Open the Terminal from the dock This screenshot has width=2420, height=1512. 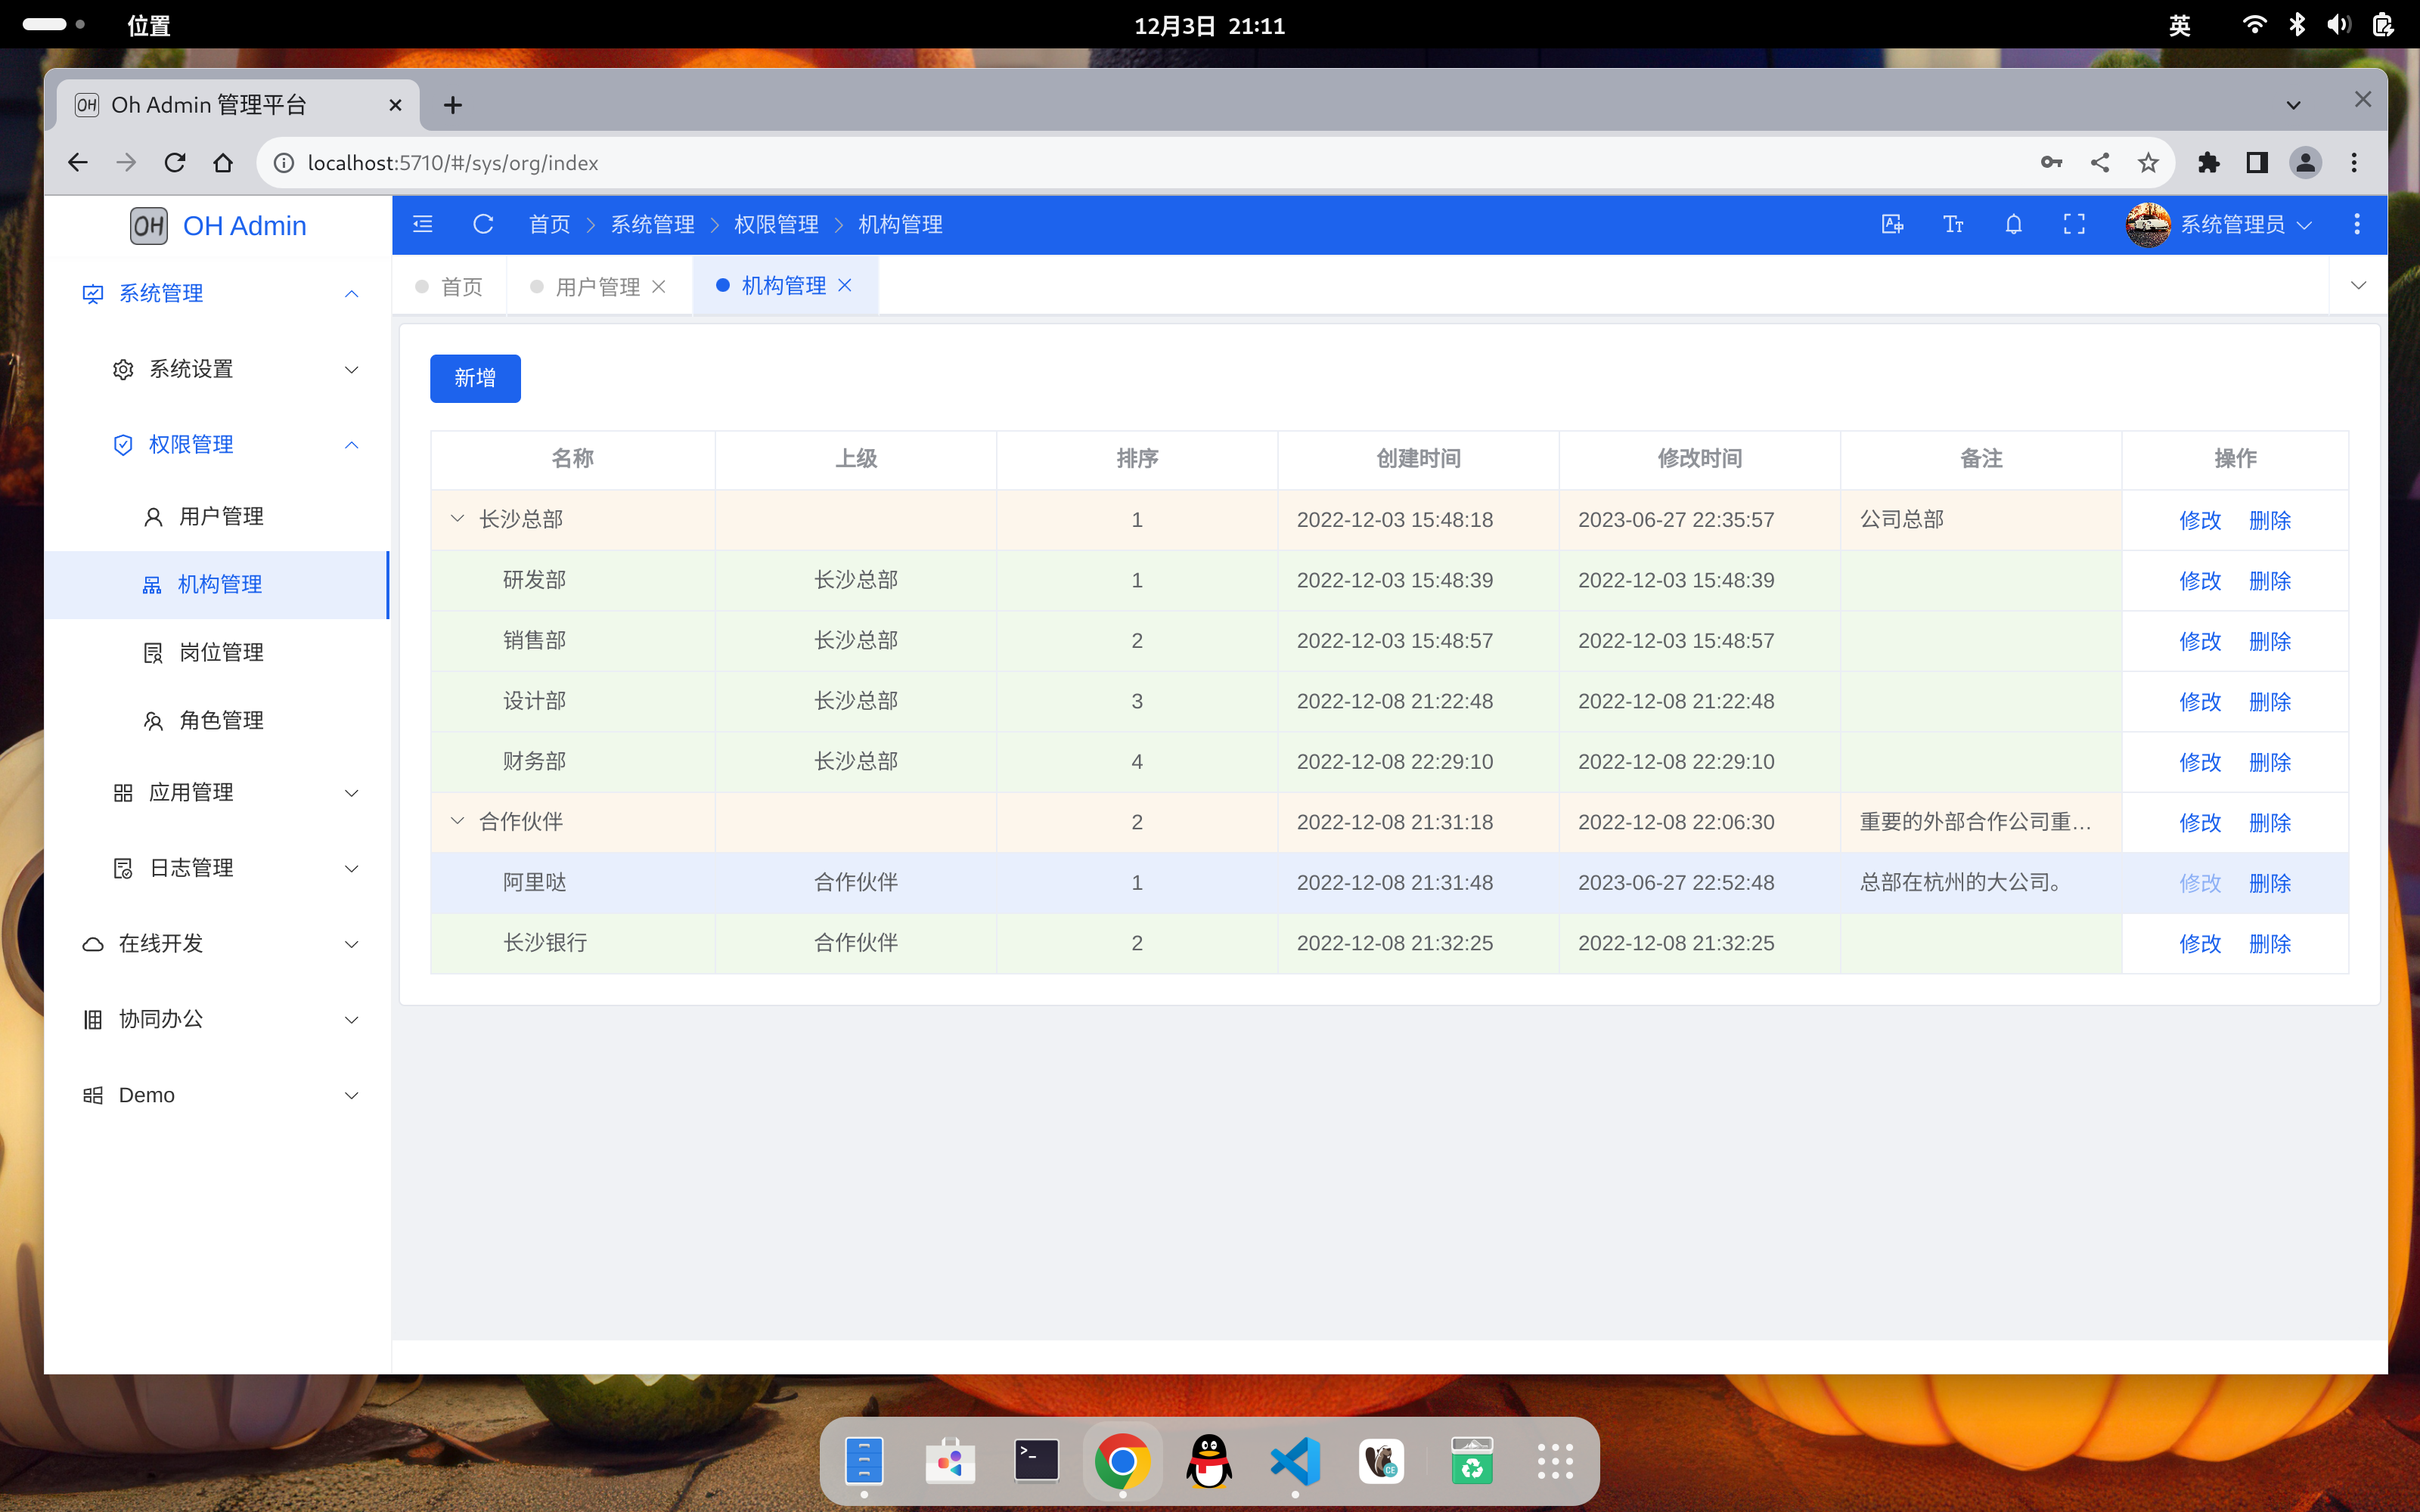[1036, 1461]
